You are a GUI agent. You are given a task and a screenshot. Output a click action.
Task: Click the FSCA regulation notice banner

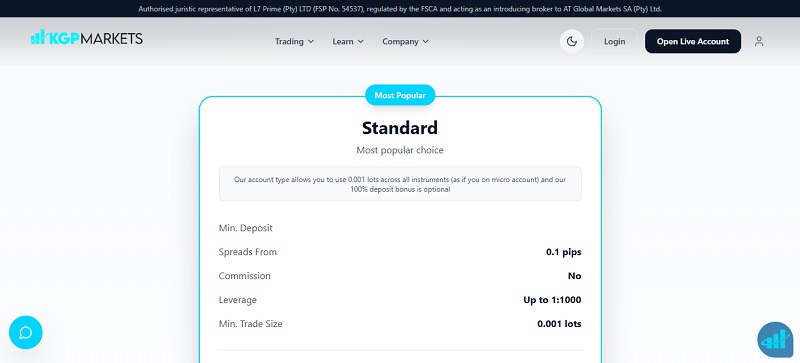pyautogui.click(x=400, y=9)
